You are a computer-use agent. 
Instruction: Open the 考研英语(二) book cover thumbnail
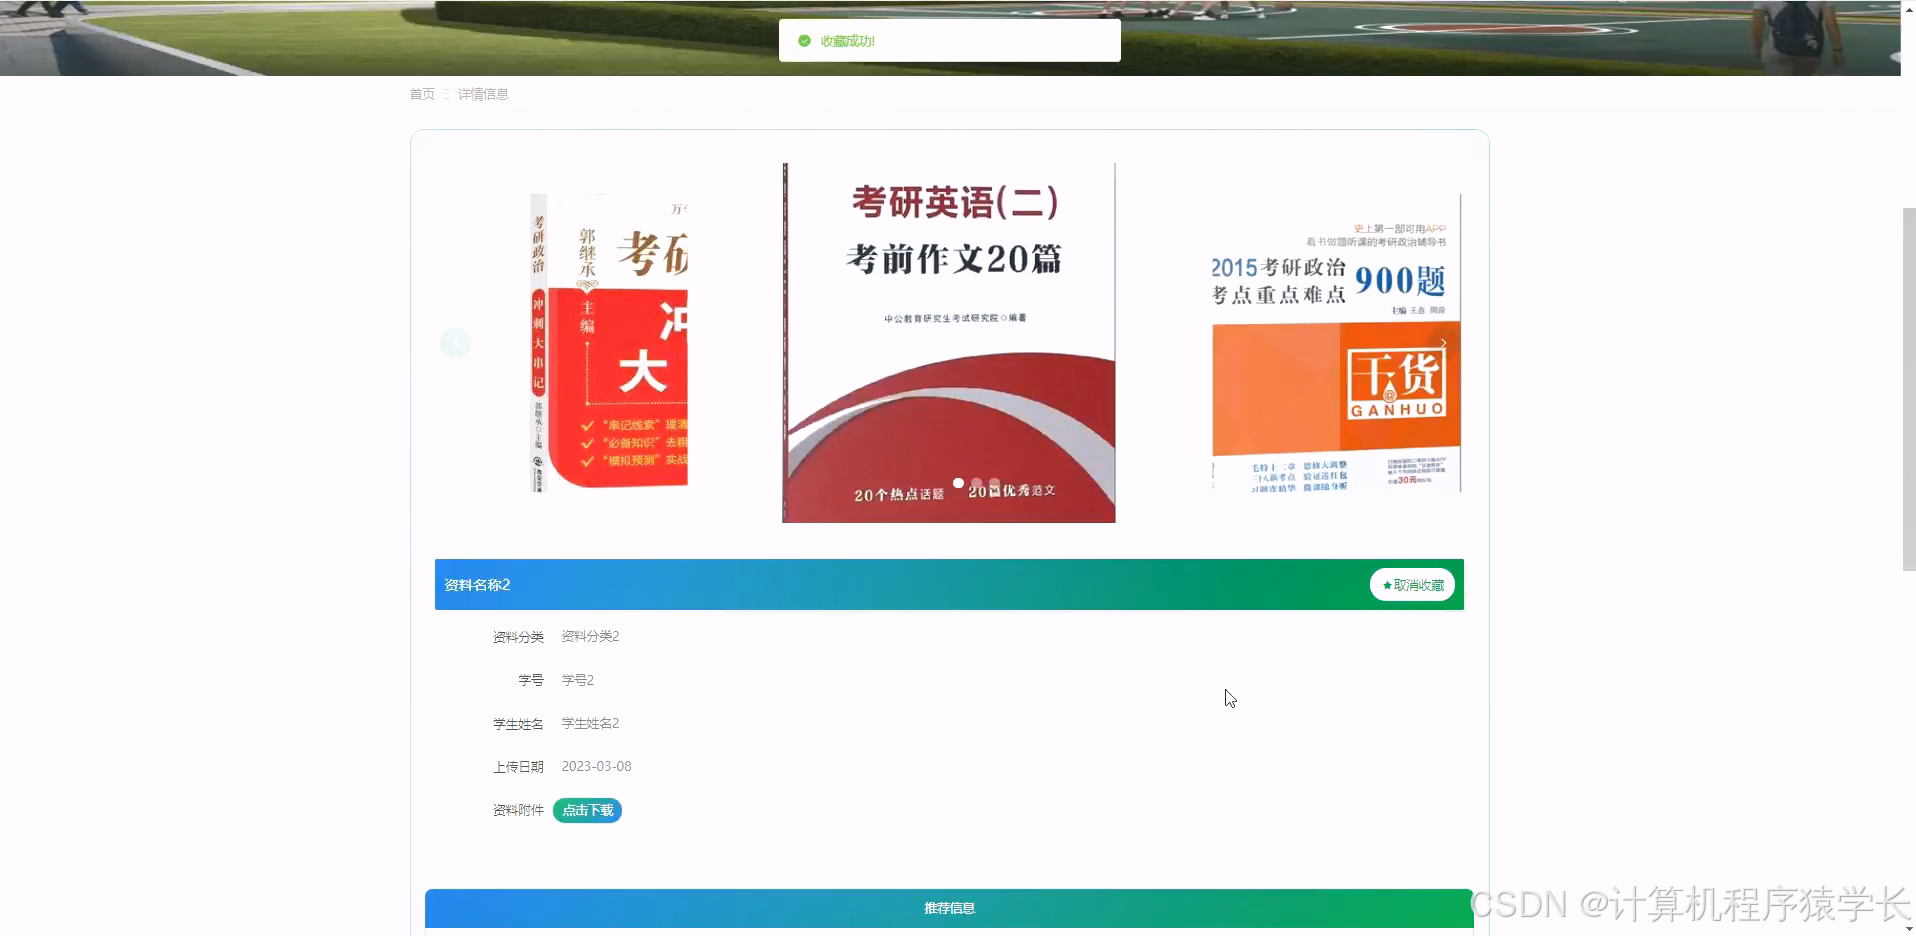tap(948, 343)
